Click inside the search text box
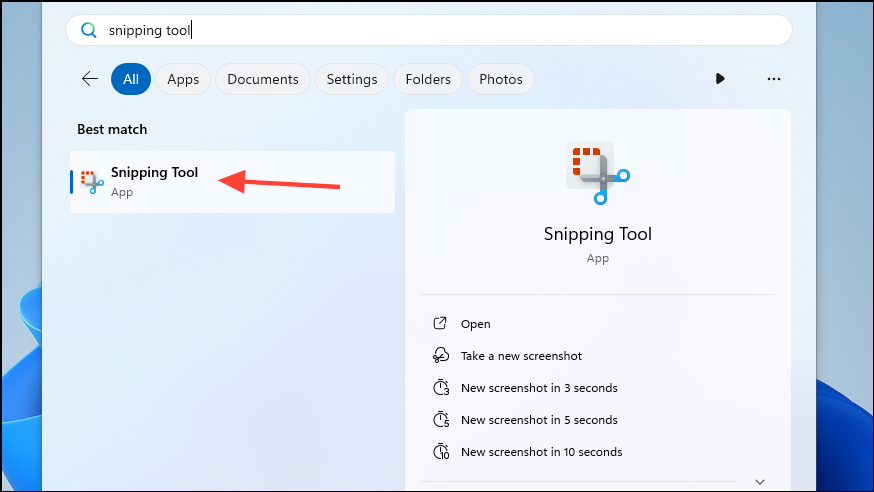Image resolution: width=874 pixels, height=492 pixels. tap(429, 30)
